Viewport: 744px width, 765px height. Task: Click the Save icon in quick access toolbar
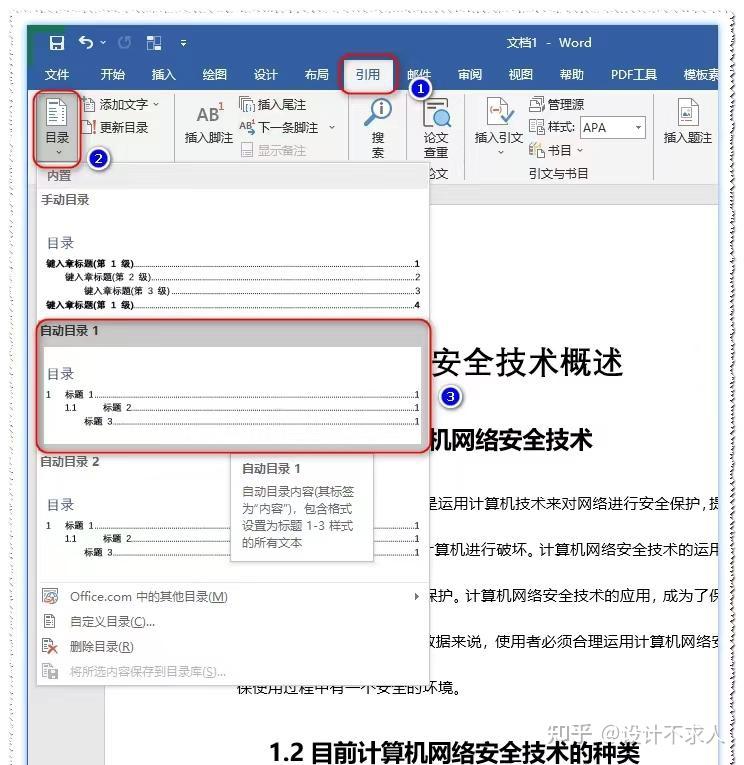[57, 43]
